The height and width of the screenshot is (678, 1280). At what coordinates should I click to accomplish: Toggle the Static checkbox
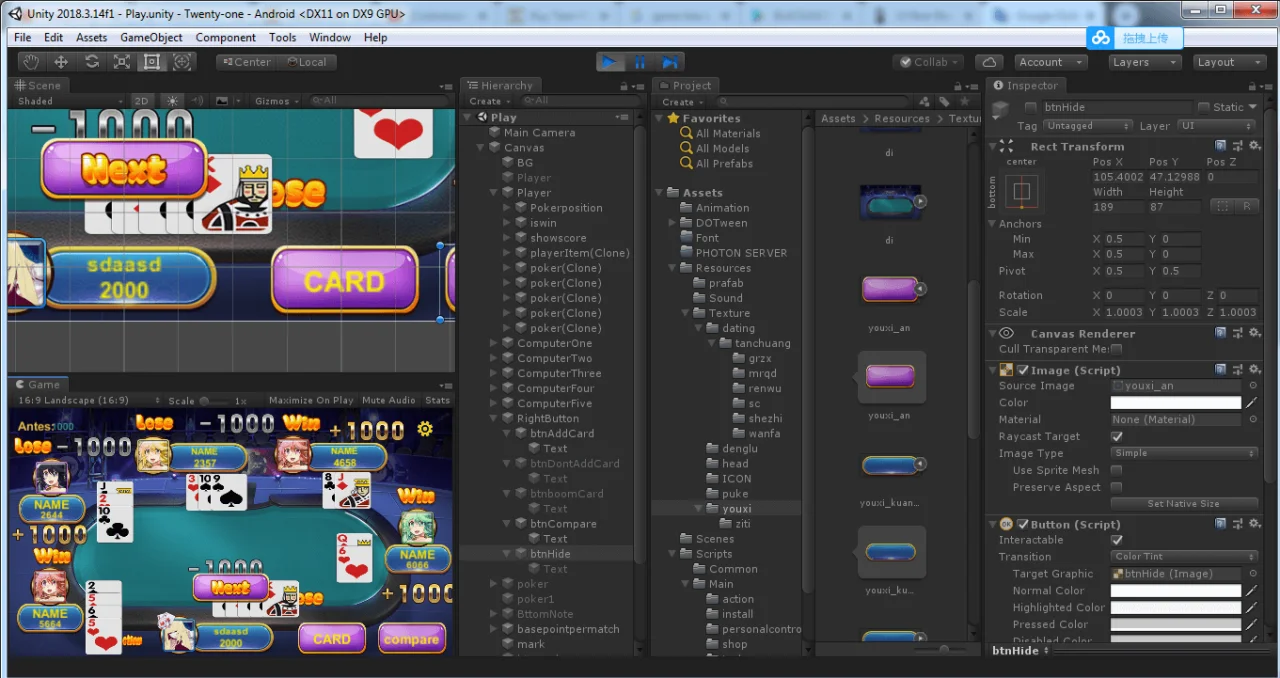pos(1203,107)
